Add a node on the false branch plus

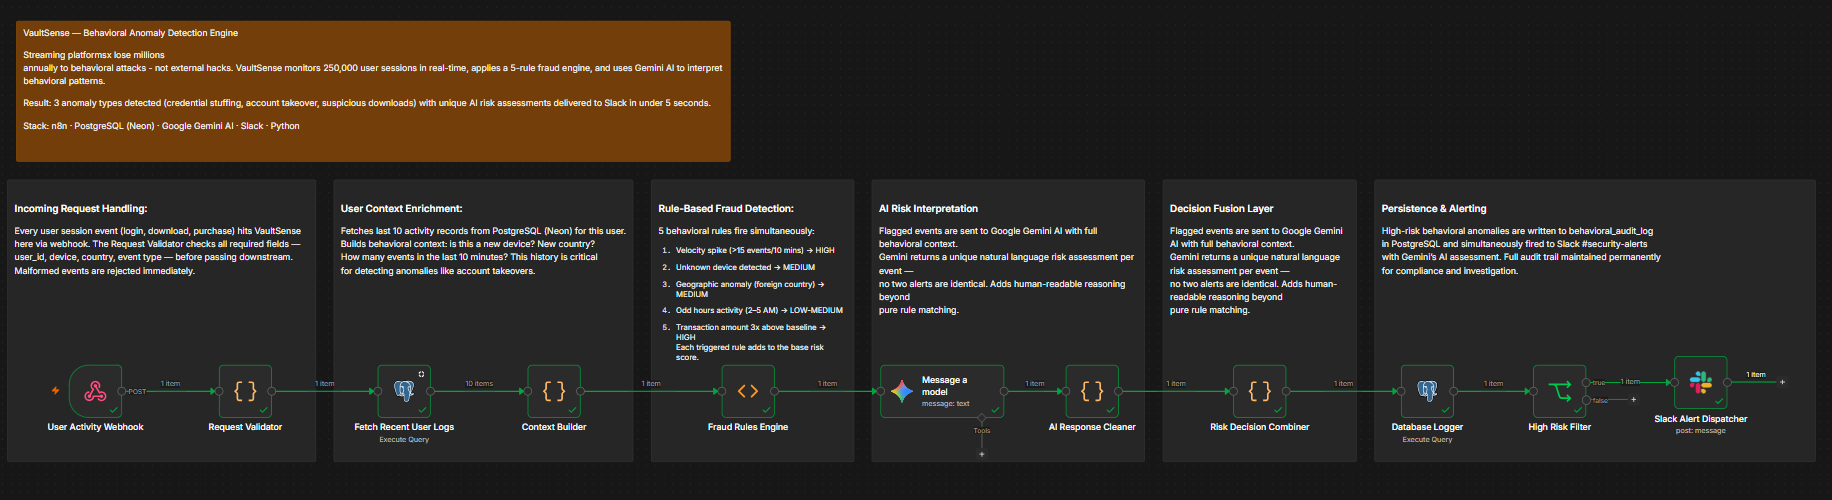[1634, 400]
